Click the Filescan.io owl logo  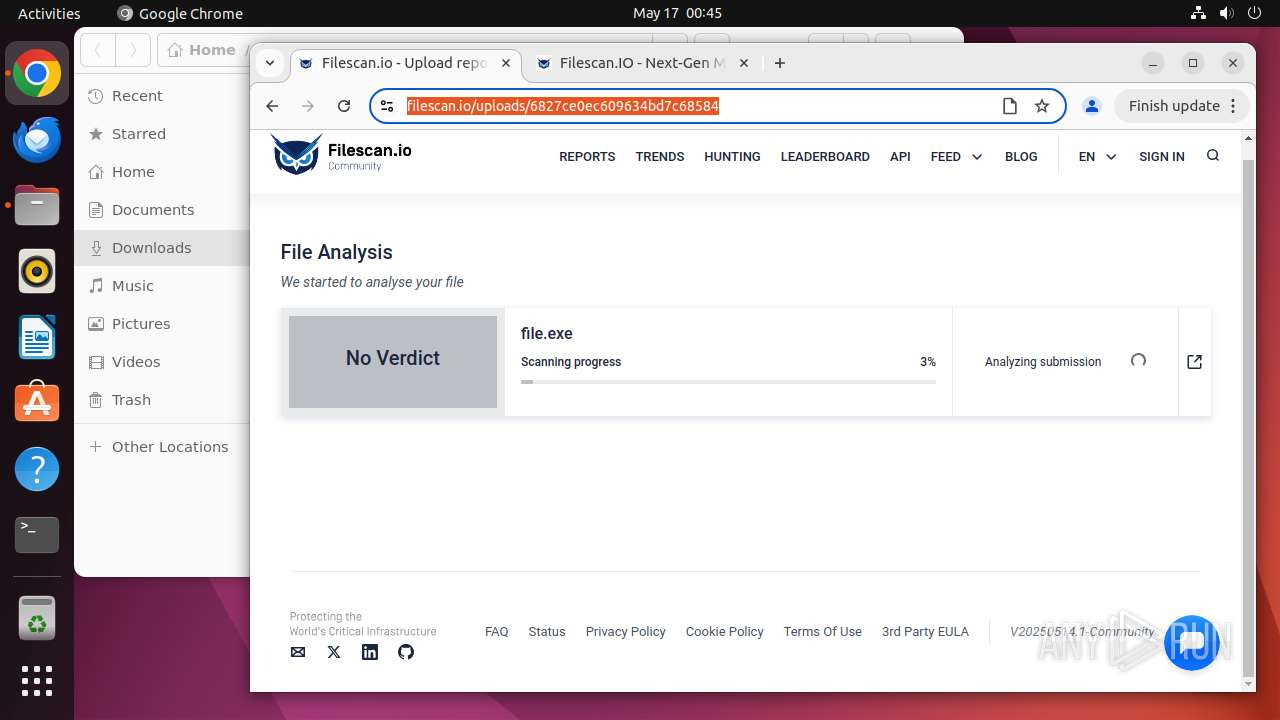(296, 155)
